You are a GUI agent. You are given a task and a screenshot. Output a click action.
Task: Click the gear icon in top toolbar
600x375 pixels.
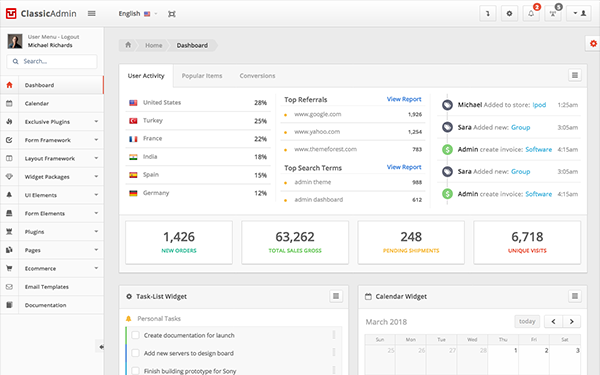click(x=509, y=13)
